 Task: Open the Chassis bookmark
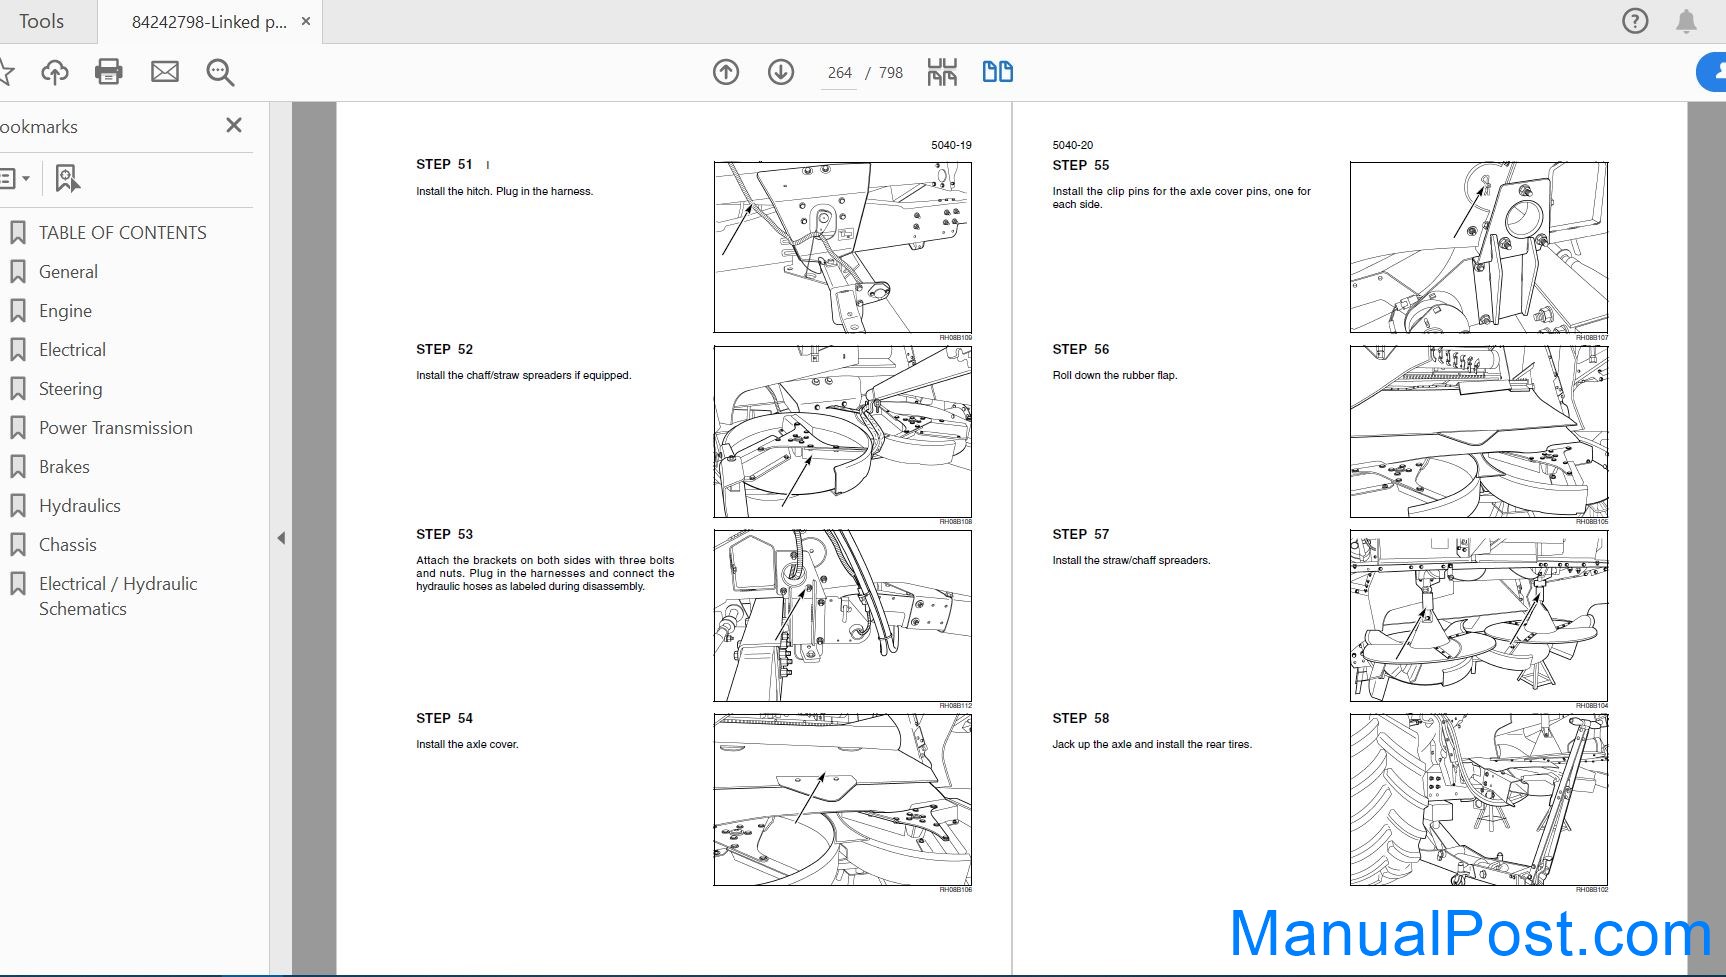coord(67,545)
